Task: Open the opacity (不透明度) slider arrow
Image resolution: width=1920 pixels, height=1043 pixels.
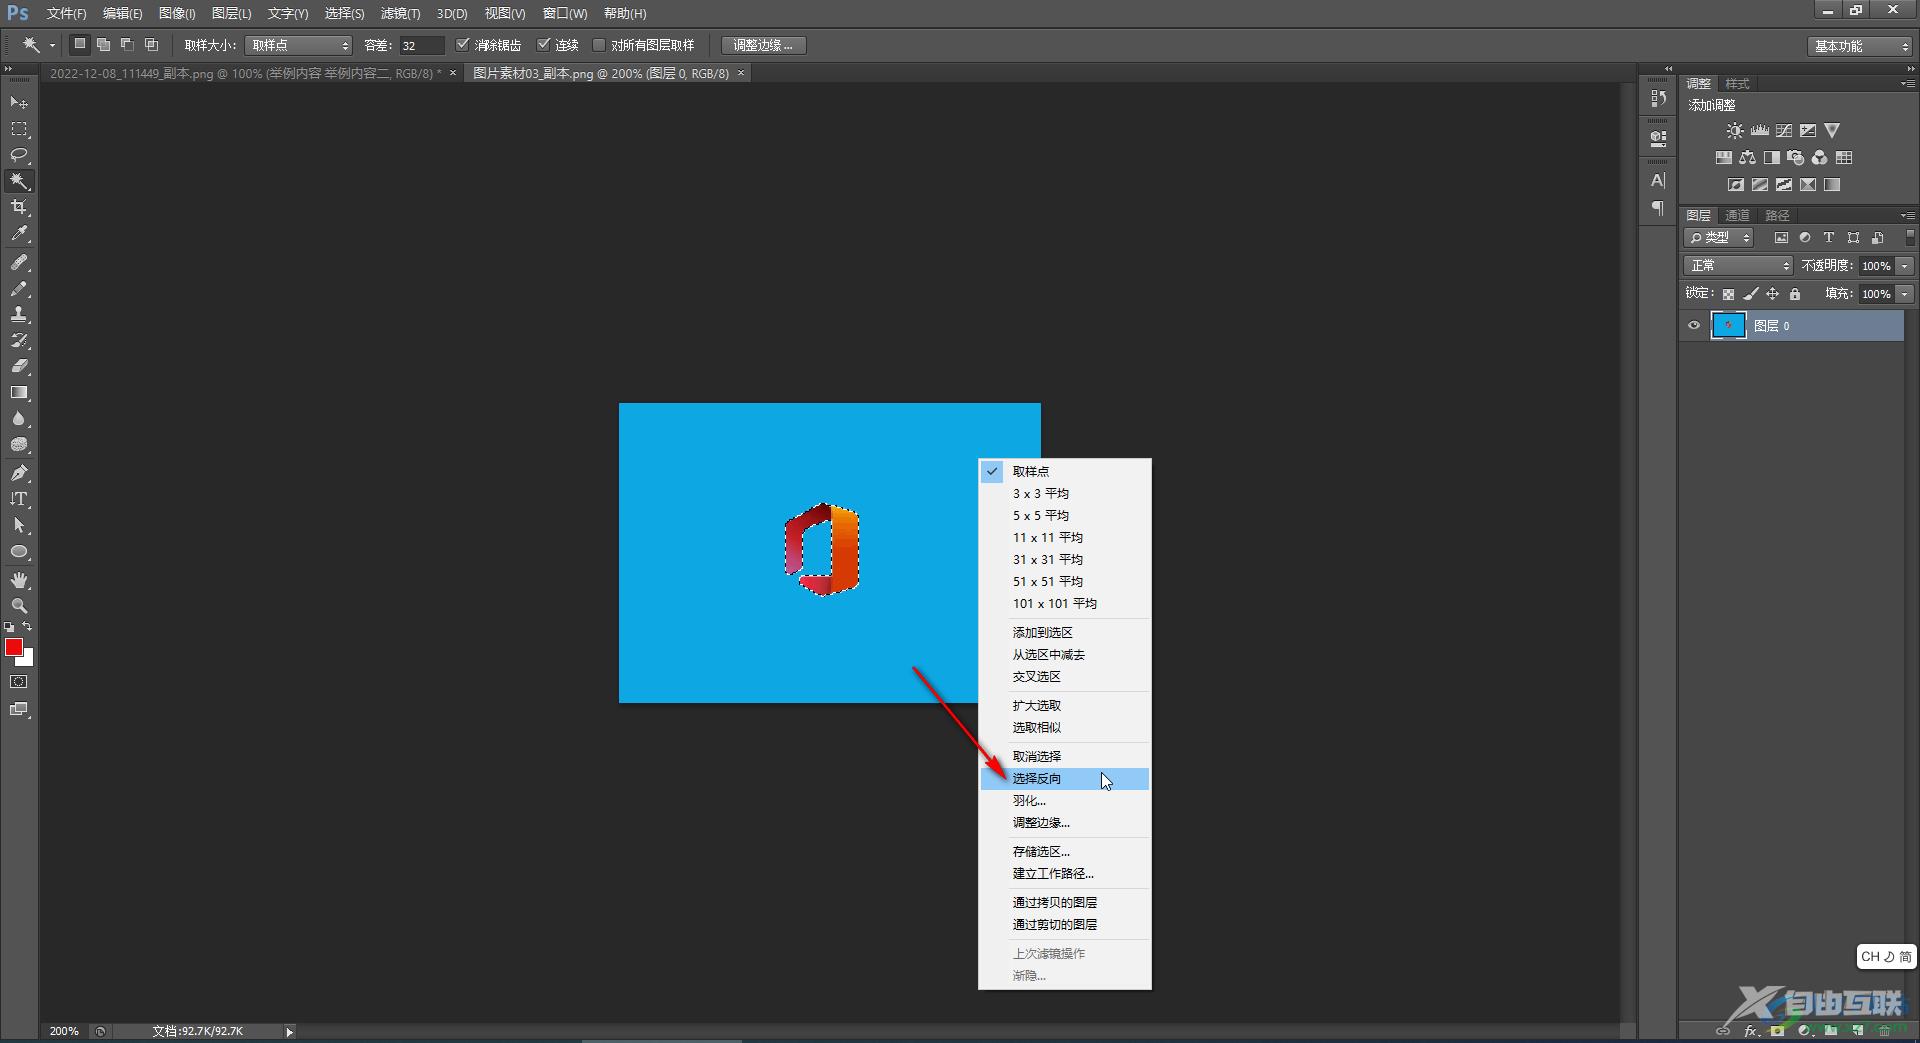Action: pos(1905,266)
